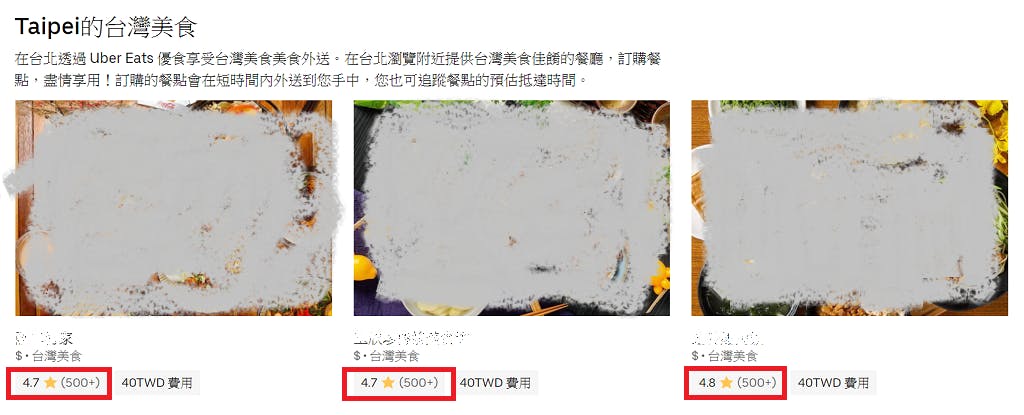
Task: Click the $ • 台灣美食 label under the left restaurant
Action: [48, 356]
